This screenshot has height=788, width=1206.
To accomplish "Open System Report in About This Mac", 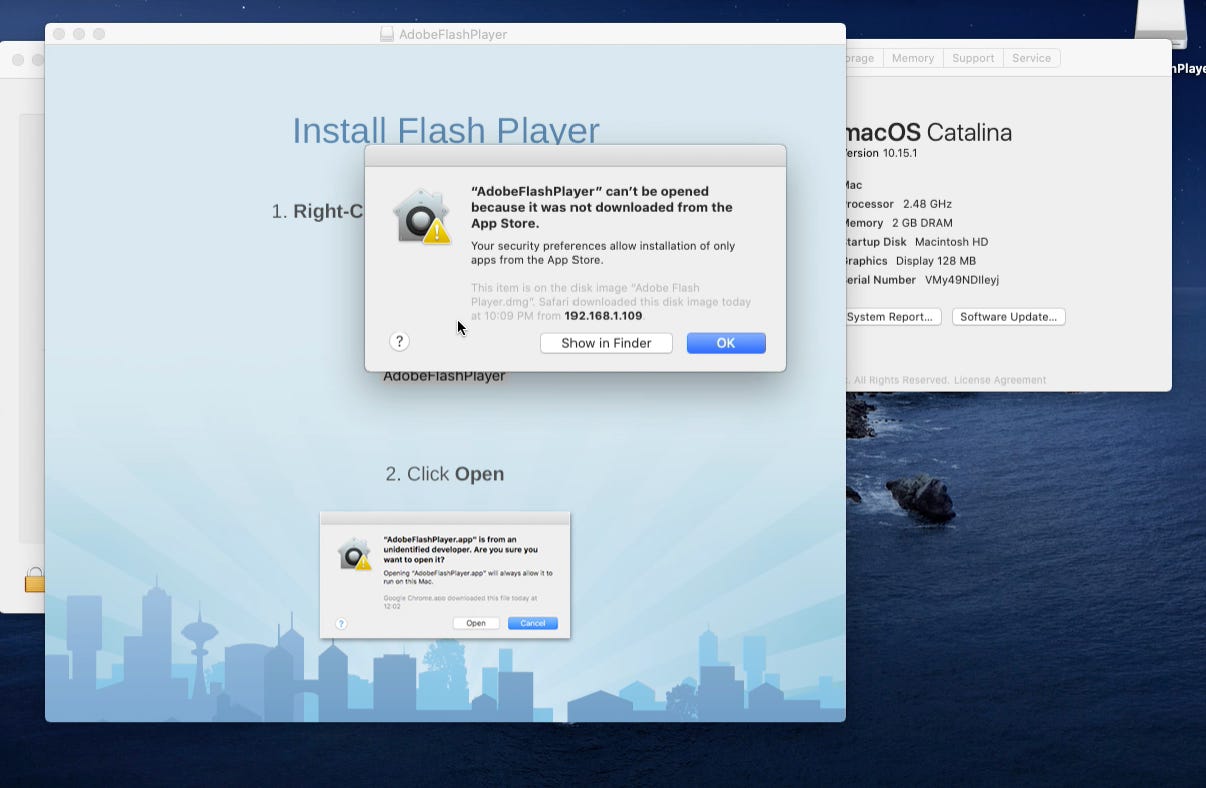I will click(890, 317).
